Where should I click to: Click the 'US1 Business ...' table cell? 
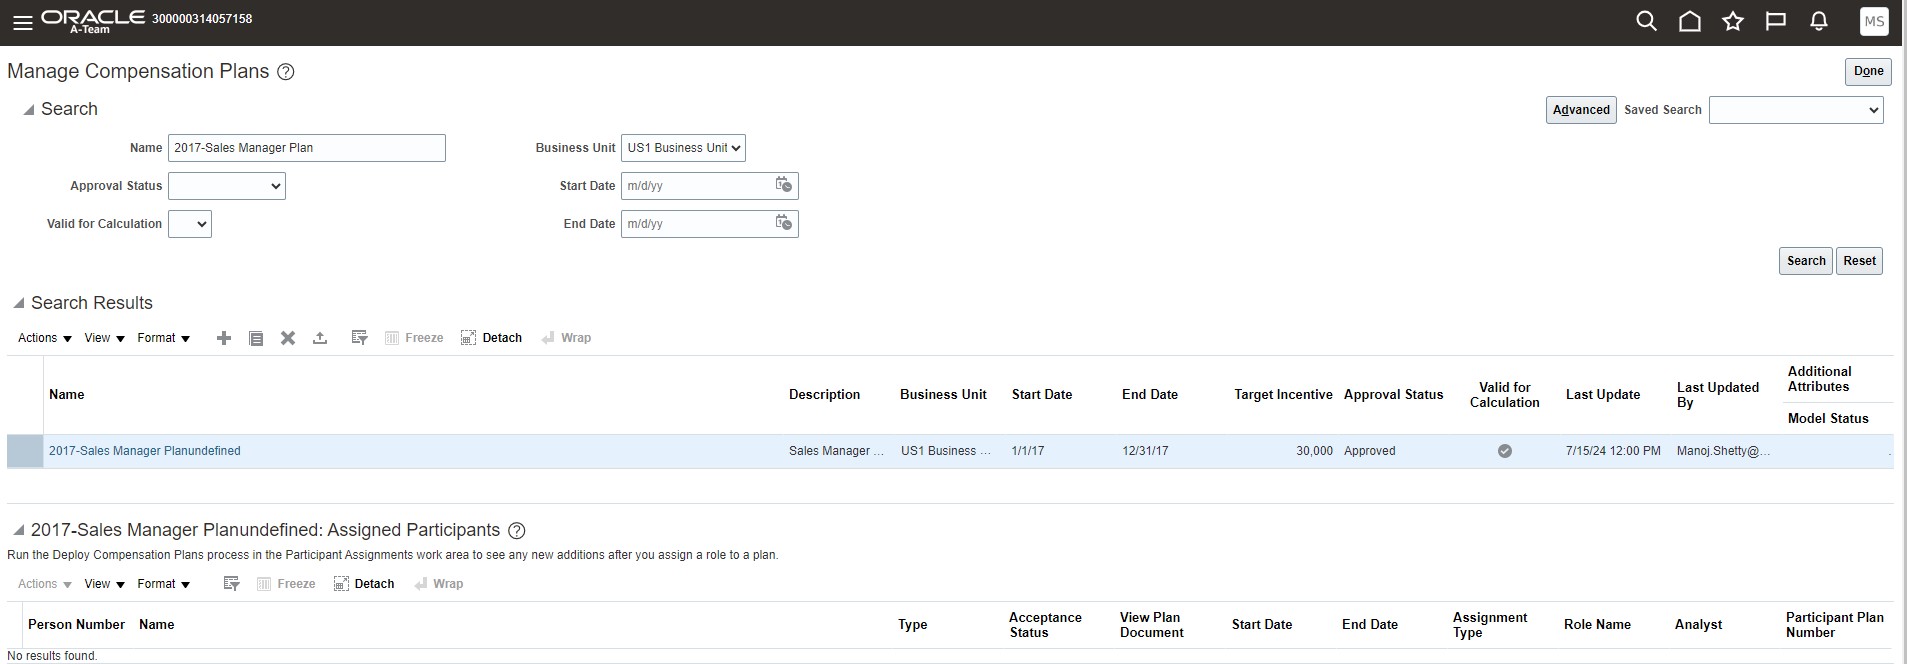click(x=946, y=451)
